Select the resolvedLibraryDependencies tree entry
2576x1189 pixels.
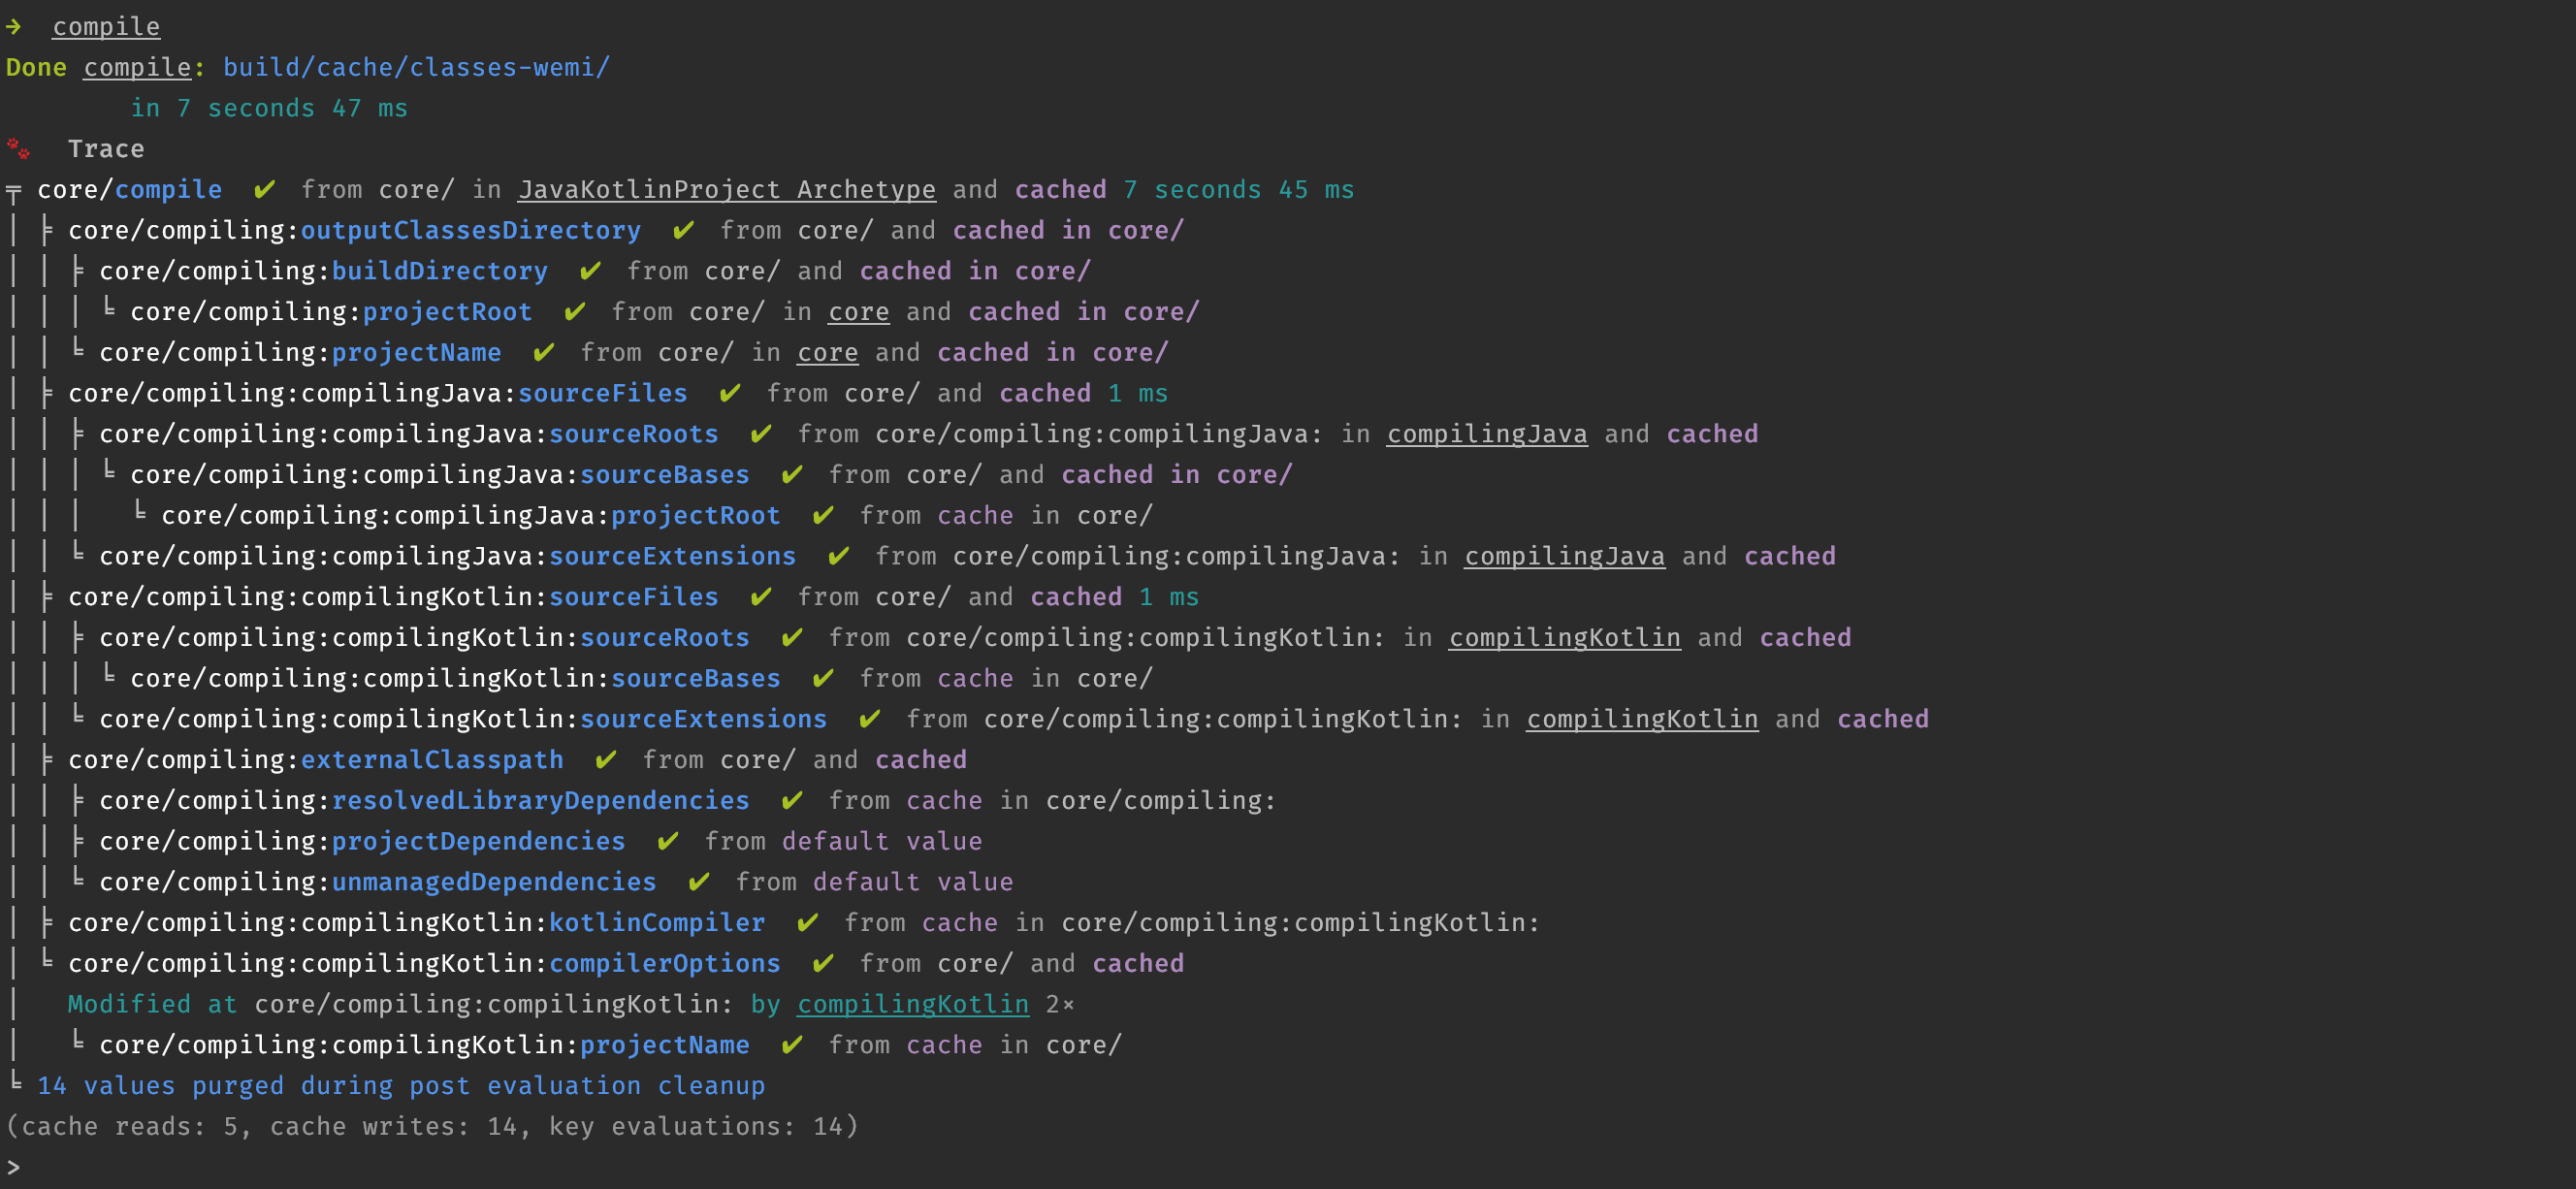tap(424, 800)
